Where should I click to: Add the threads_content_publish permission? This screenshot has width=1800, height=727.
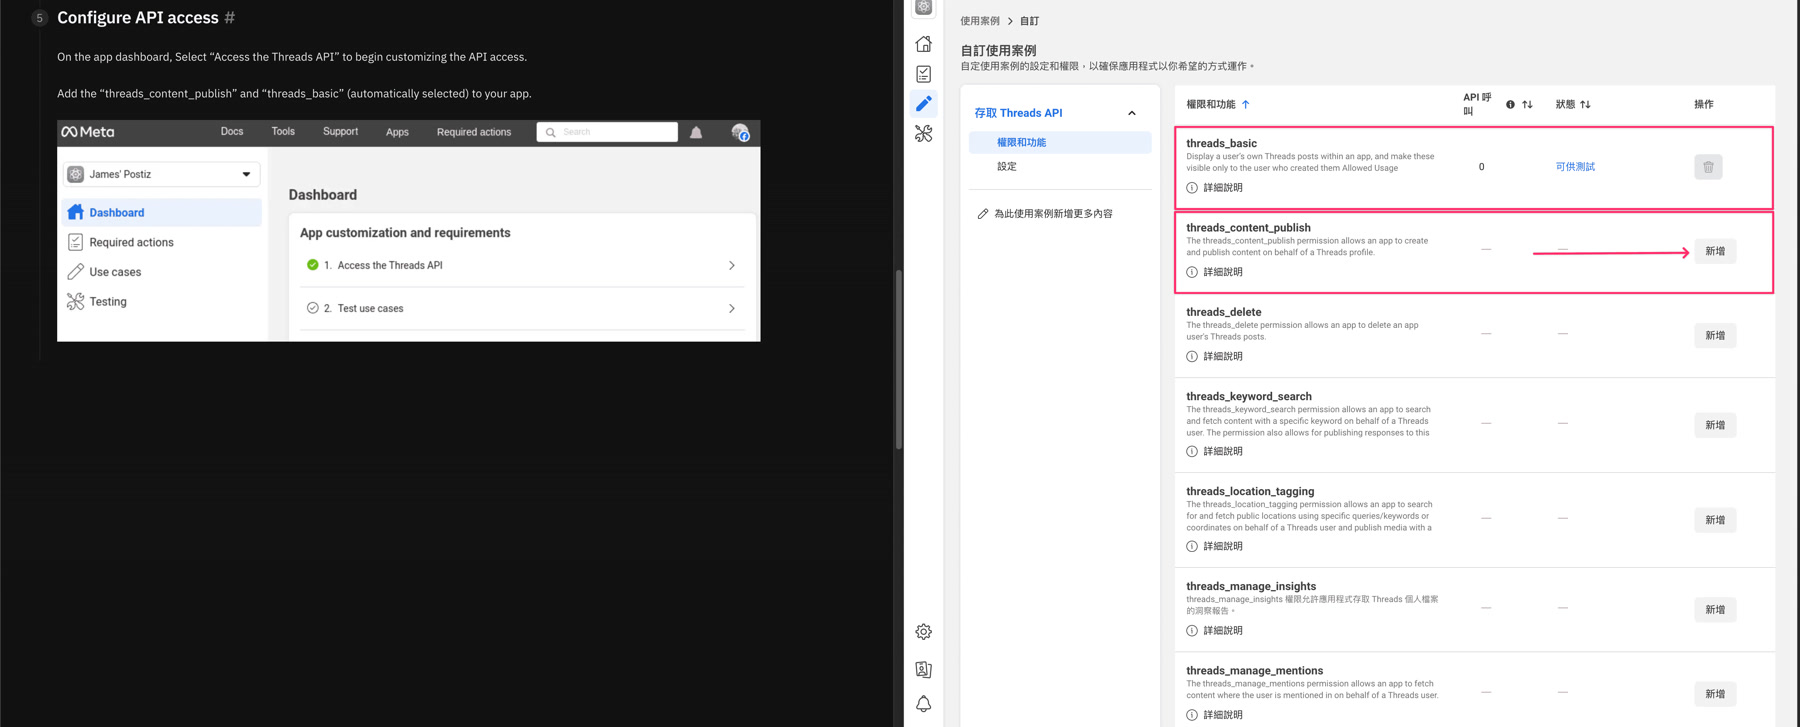click(x=1715, y=251)
